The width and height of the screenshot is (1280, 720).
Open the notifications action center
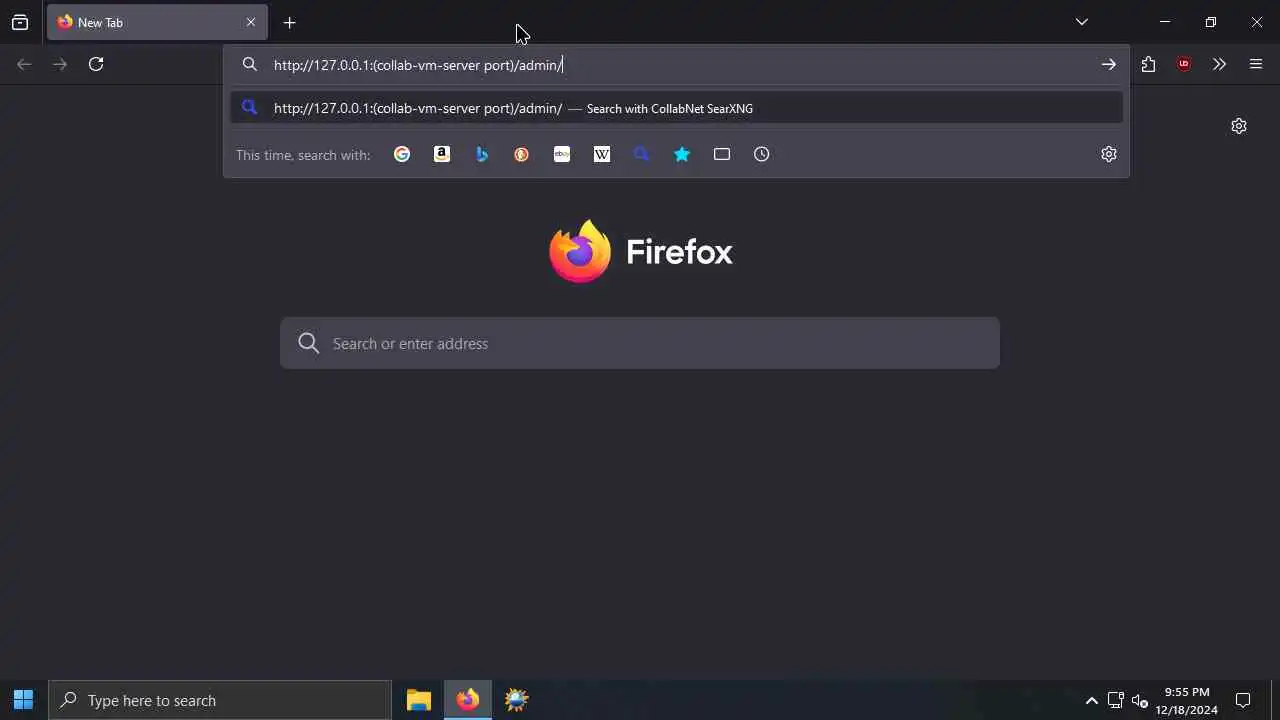point(1243,700)
